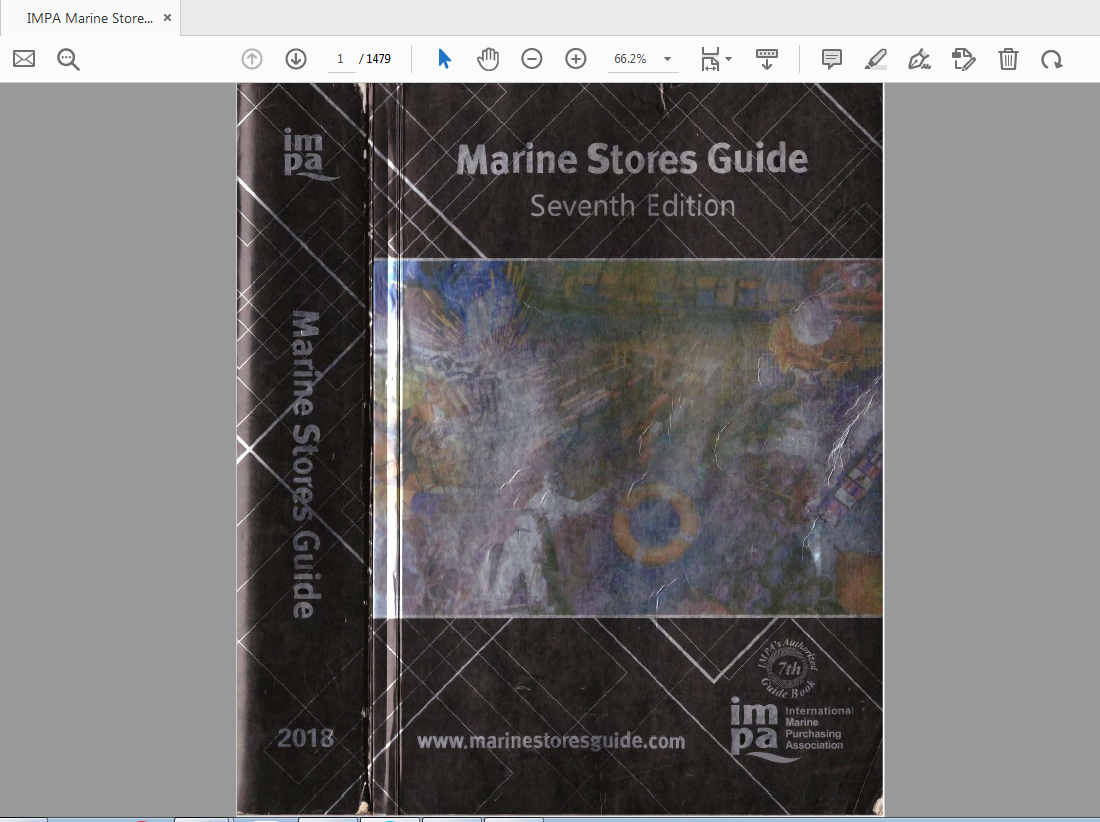Open the 66.2% zoom level dropdown
The width and height of the screenshot is (1100, 822).
tap(667, 60)
